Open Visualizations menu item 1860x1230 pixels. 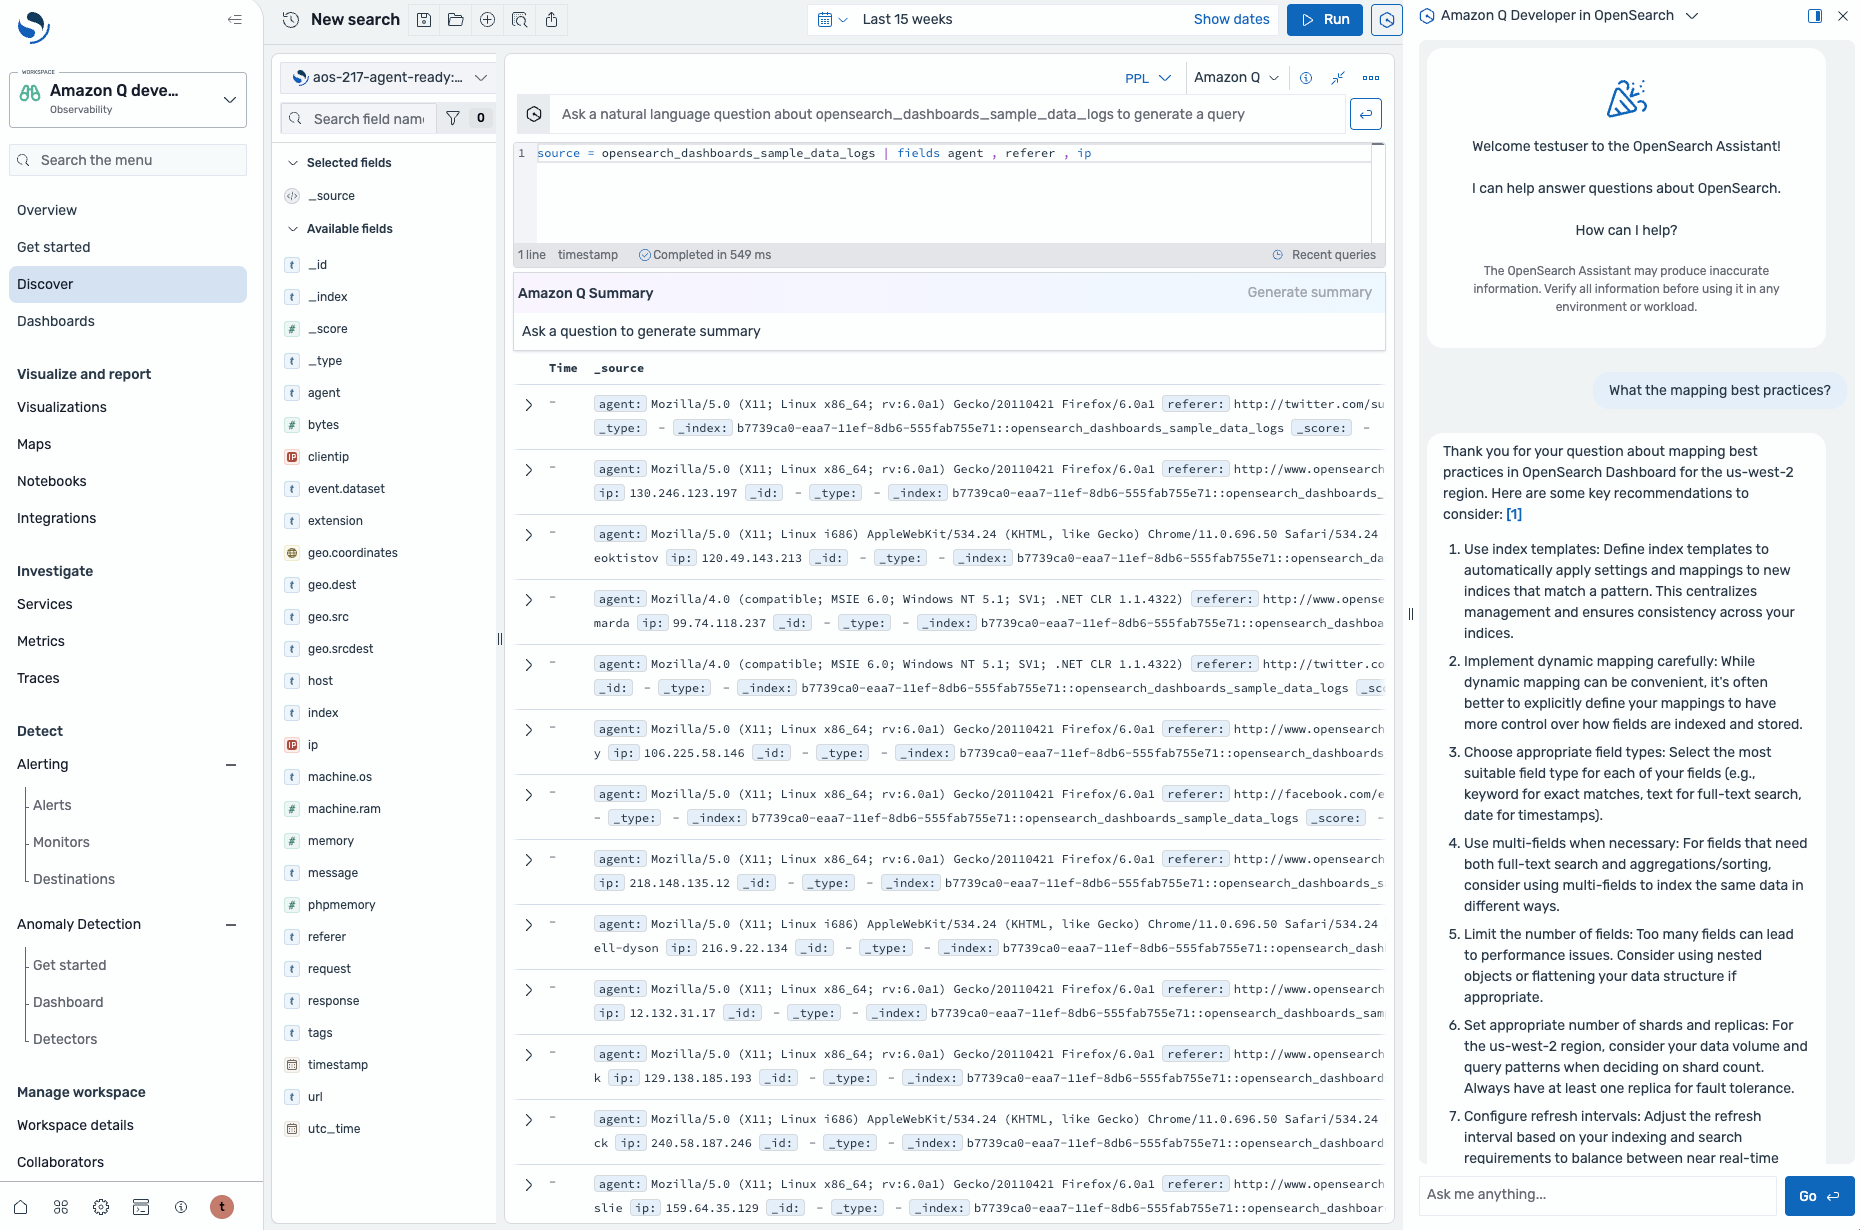(62, 407)
